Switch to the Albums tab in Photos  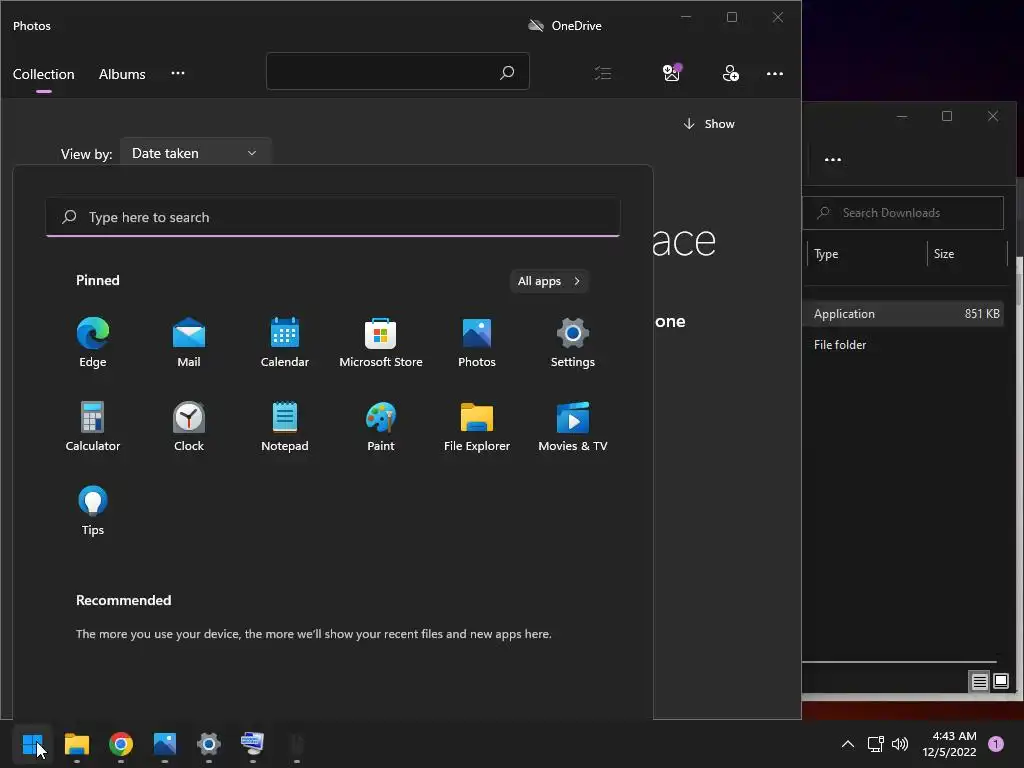(x=122, y=74)
